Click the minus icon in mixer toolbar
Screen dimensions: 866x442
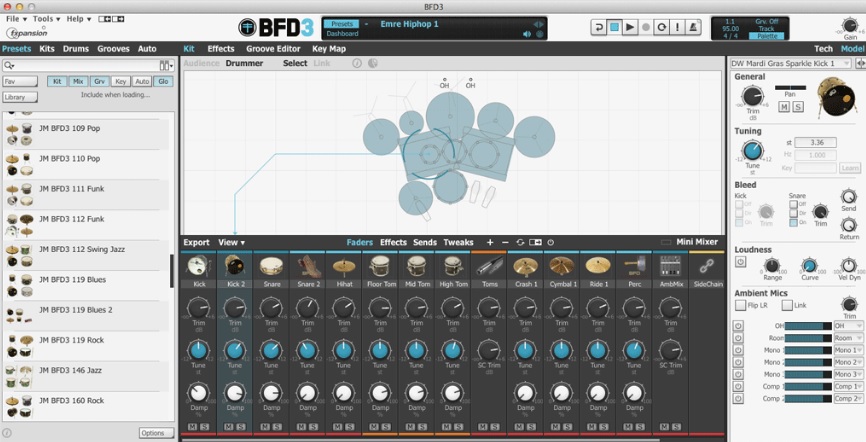(505, 243)
